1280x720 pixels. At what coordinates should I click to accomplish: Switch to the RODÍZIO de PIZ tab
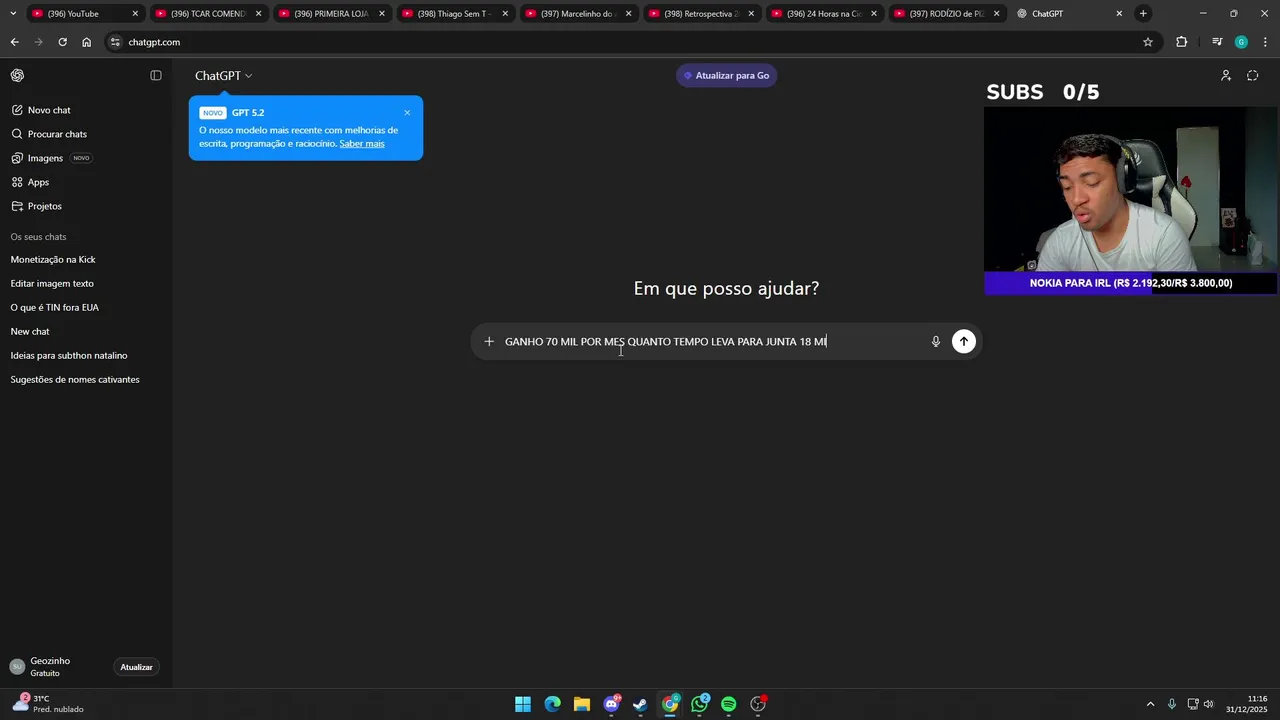[947, 14]
